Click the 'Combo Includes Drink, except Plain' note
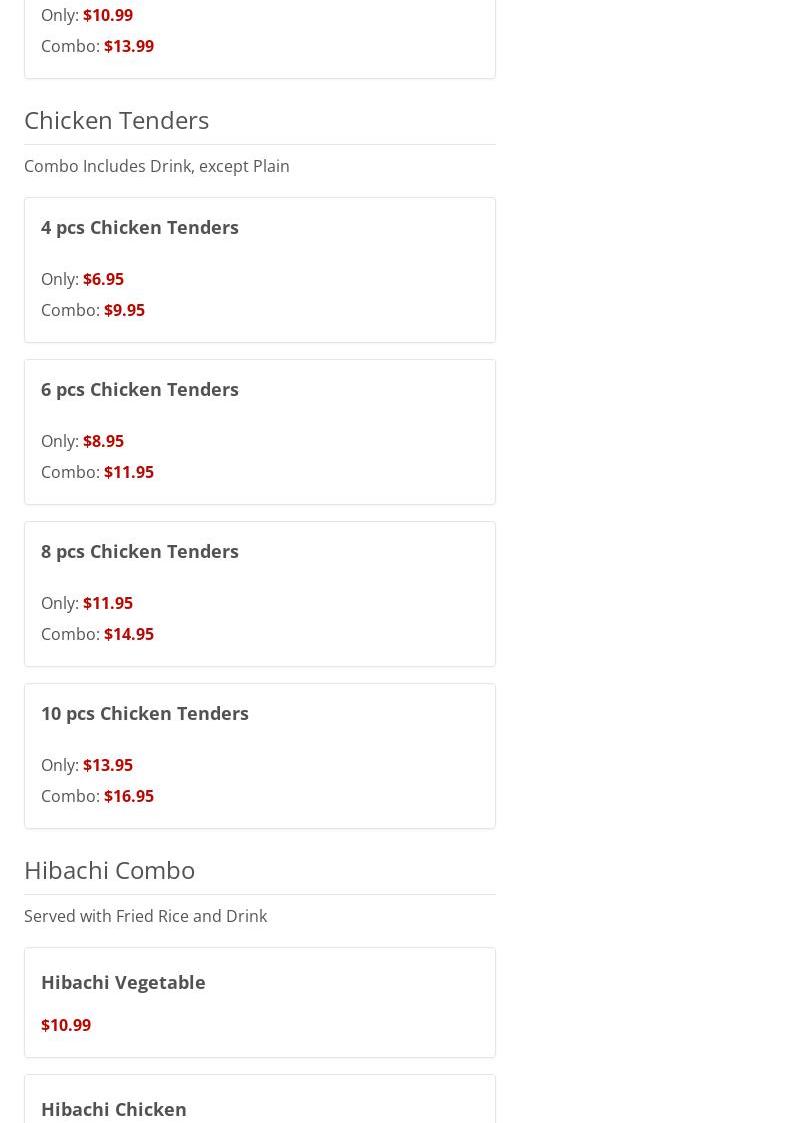Viewport: 785px width, 1123px height. (157, 165)
